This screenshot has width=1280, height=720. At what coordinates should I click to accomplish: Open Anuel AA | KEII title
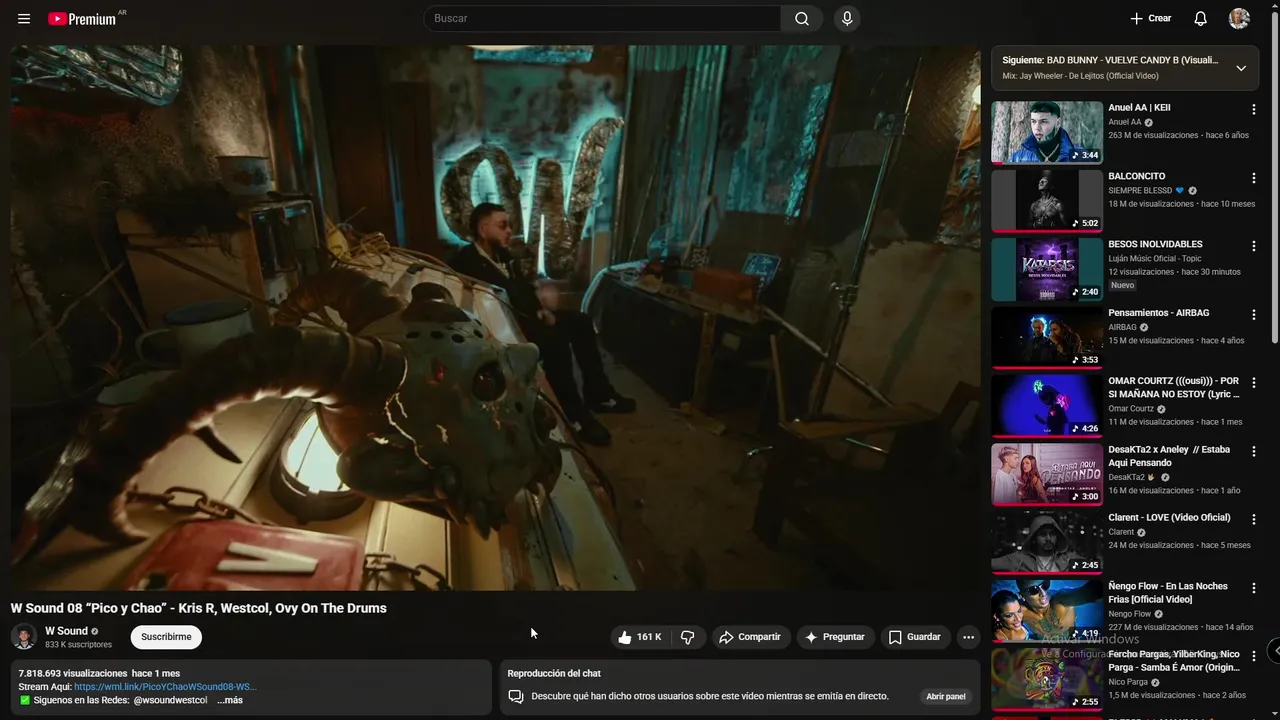(1139, 107)
